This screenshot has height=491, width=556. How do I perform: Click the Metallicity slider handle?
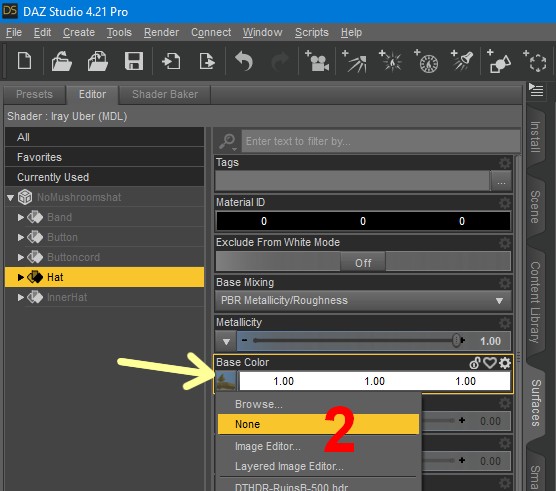[457, 340]
